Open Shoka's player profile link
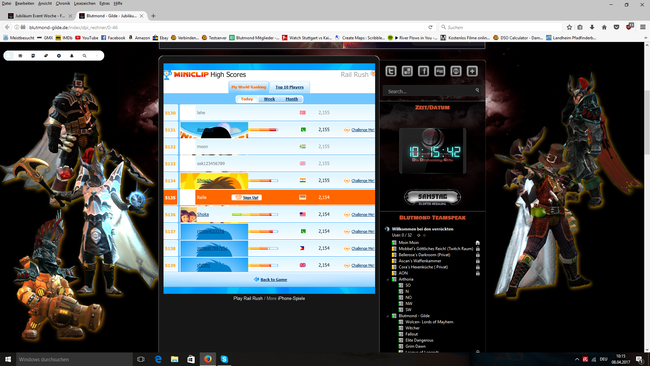 203,214
